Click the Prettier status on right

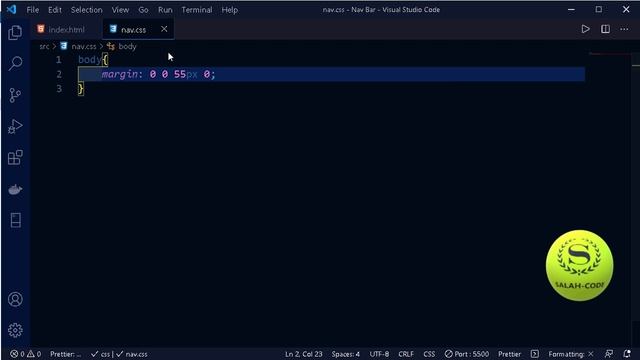click(x=509, y=354)
